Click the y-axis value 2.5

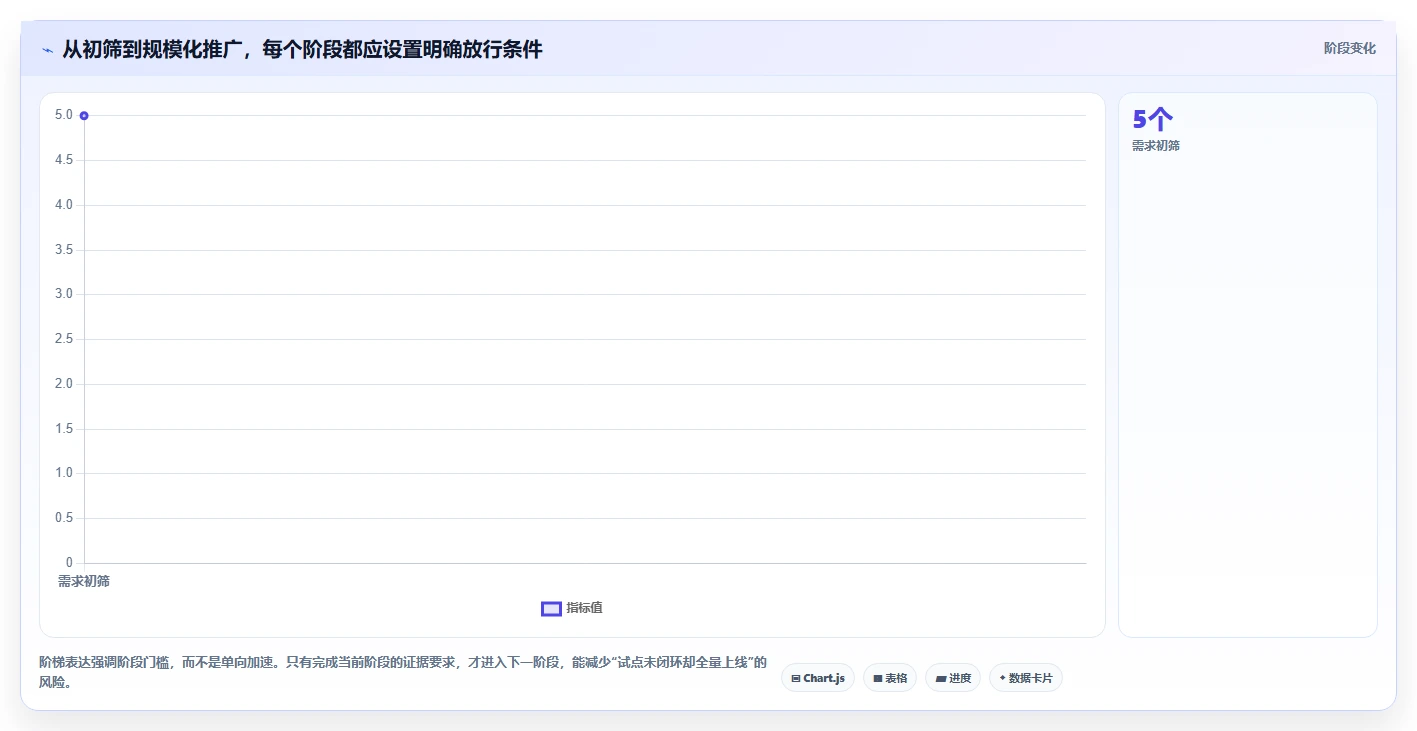point(64,339)
